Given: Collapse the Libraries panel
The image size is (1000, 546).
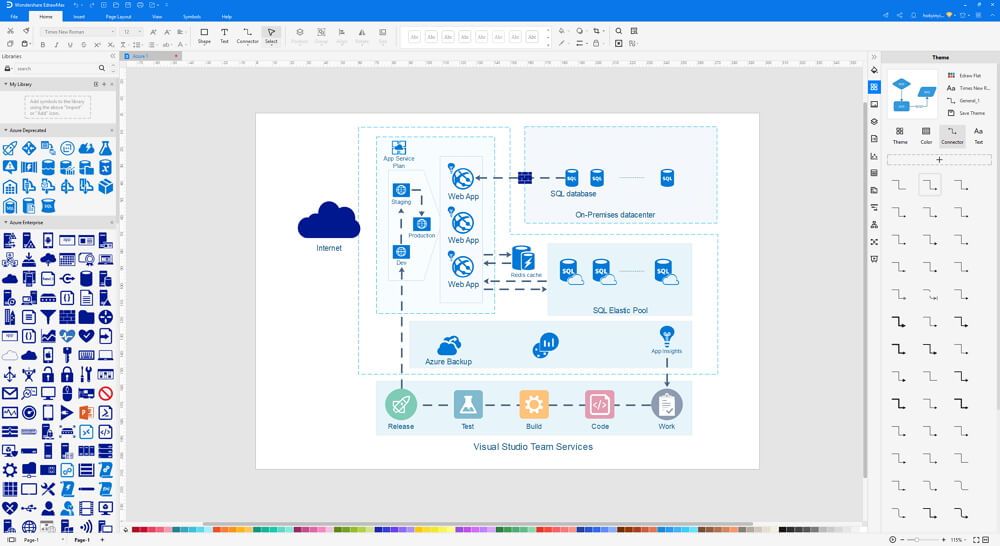Looking at the screenshot, I should pos(113,56).
